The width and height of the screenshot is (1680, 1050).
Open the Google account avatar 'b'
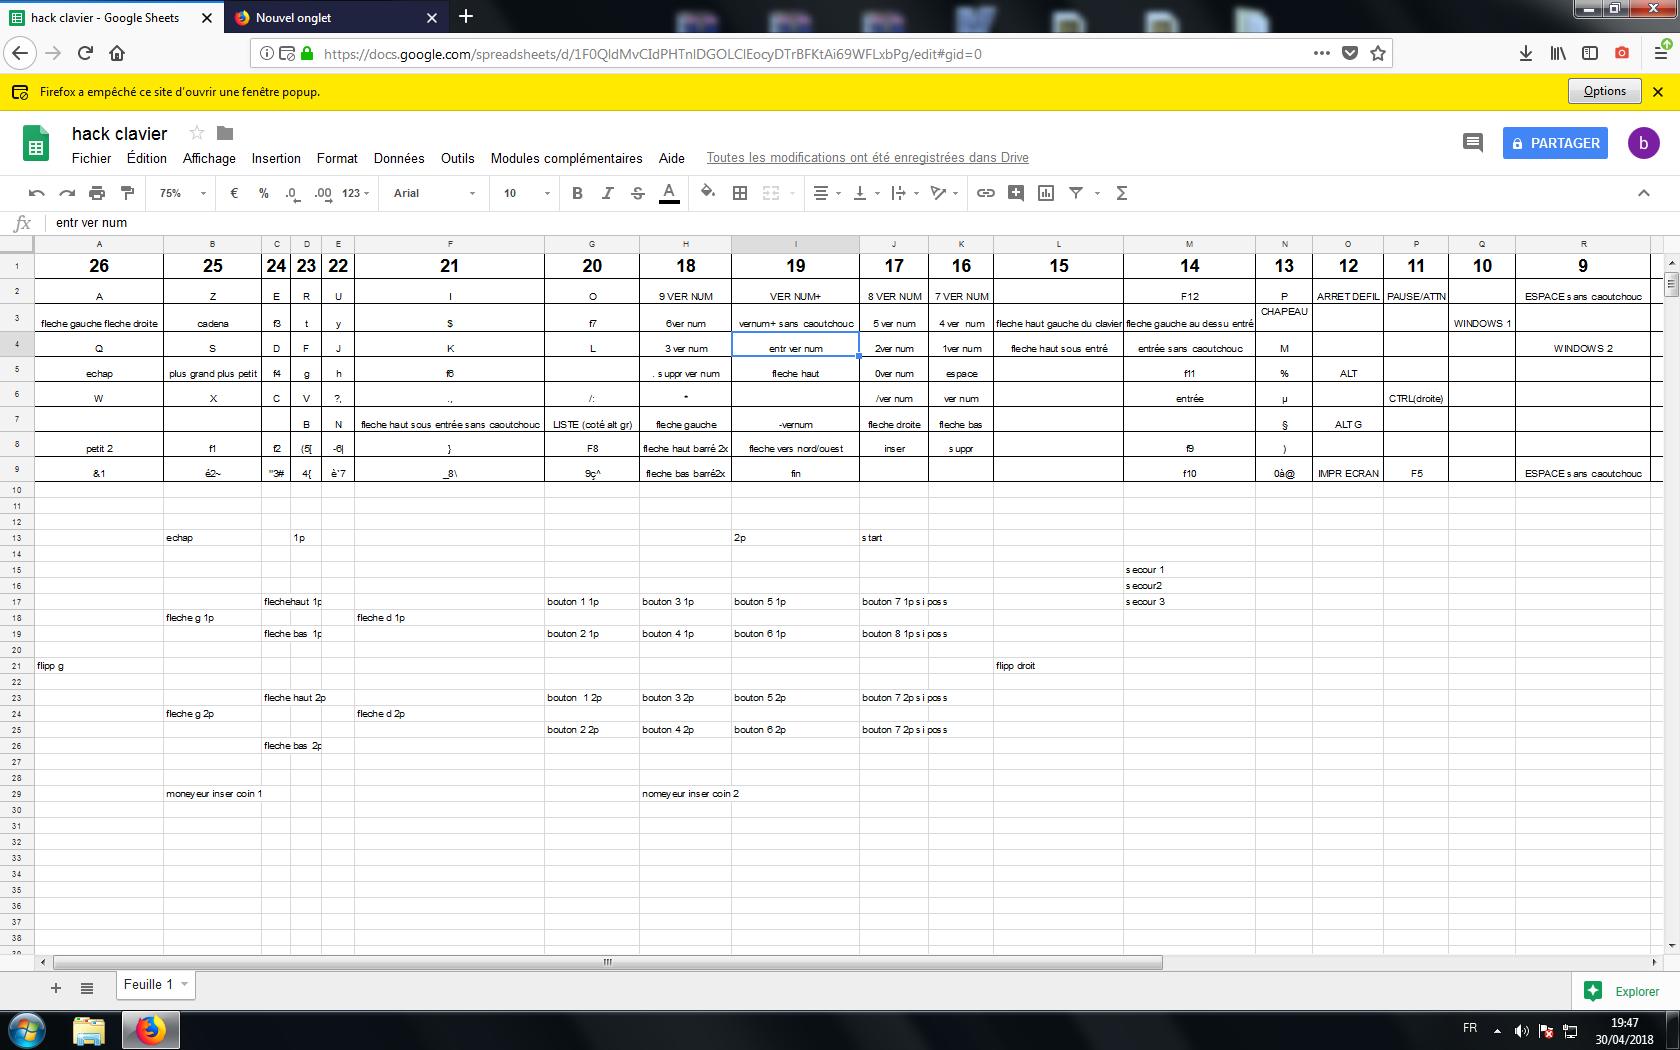1643,143
